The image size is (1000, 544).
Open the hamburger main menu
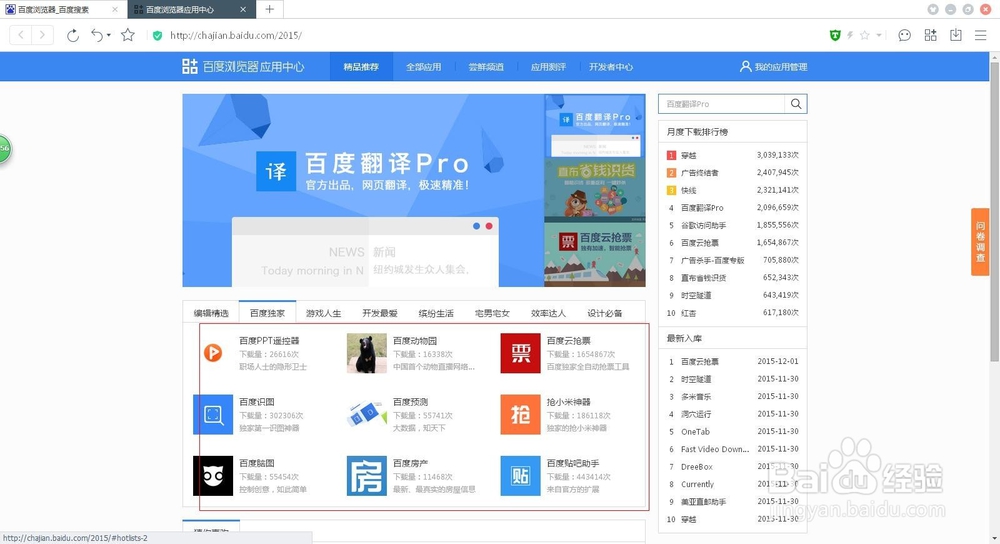click(981, 35)
